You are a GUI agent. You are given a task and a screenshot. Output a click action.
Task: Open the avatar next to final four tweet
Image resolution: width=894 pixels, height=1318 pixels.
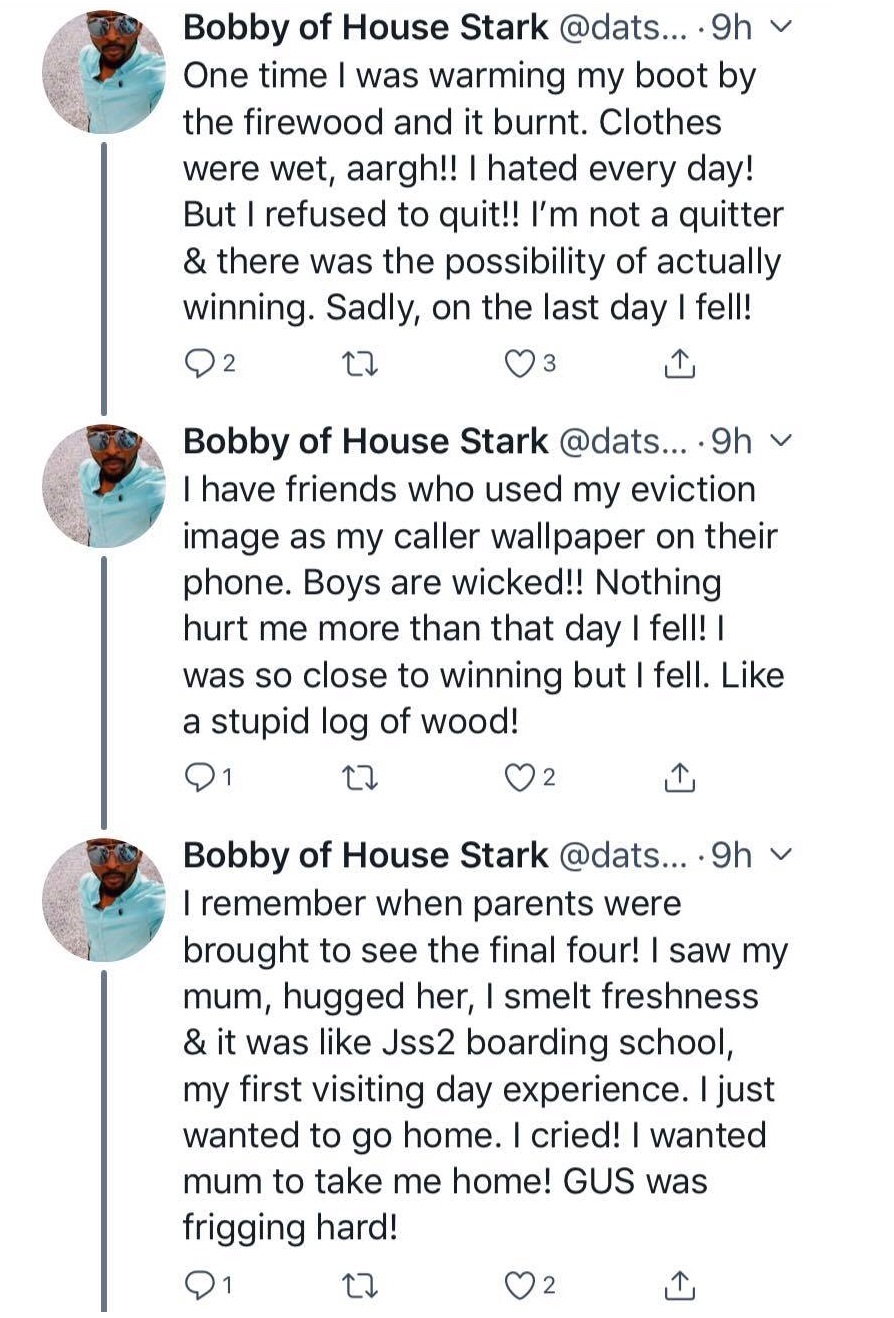point(103,899)
